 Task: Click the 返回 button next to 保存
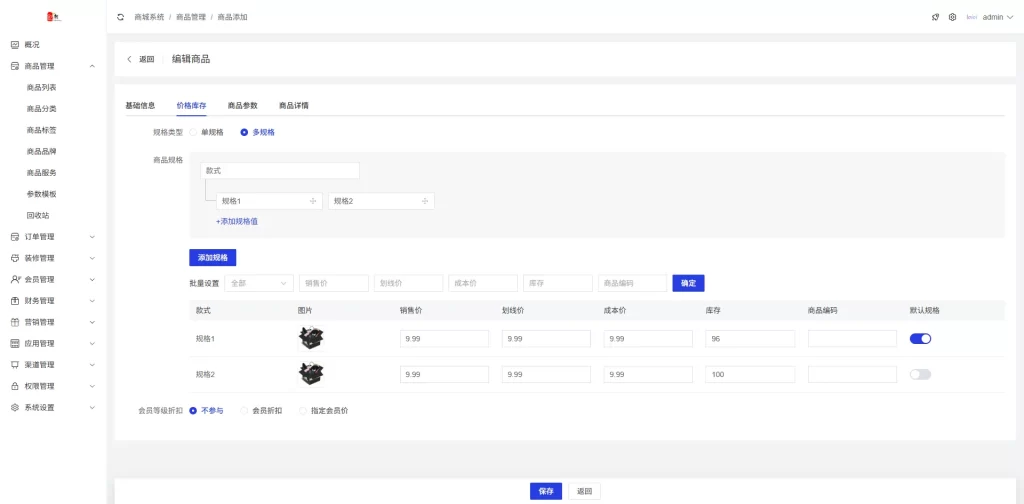(584, 492)
